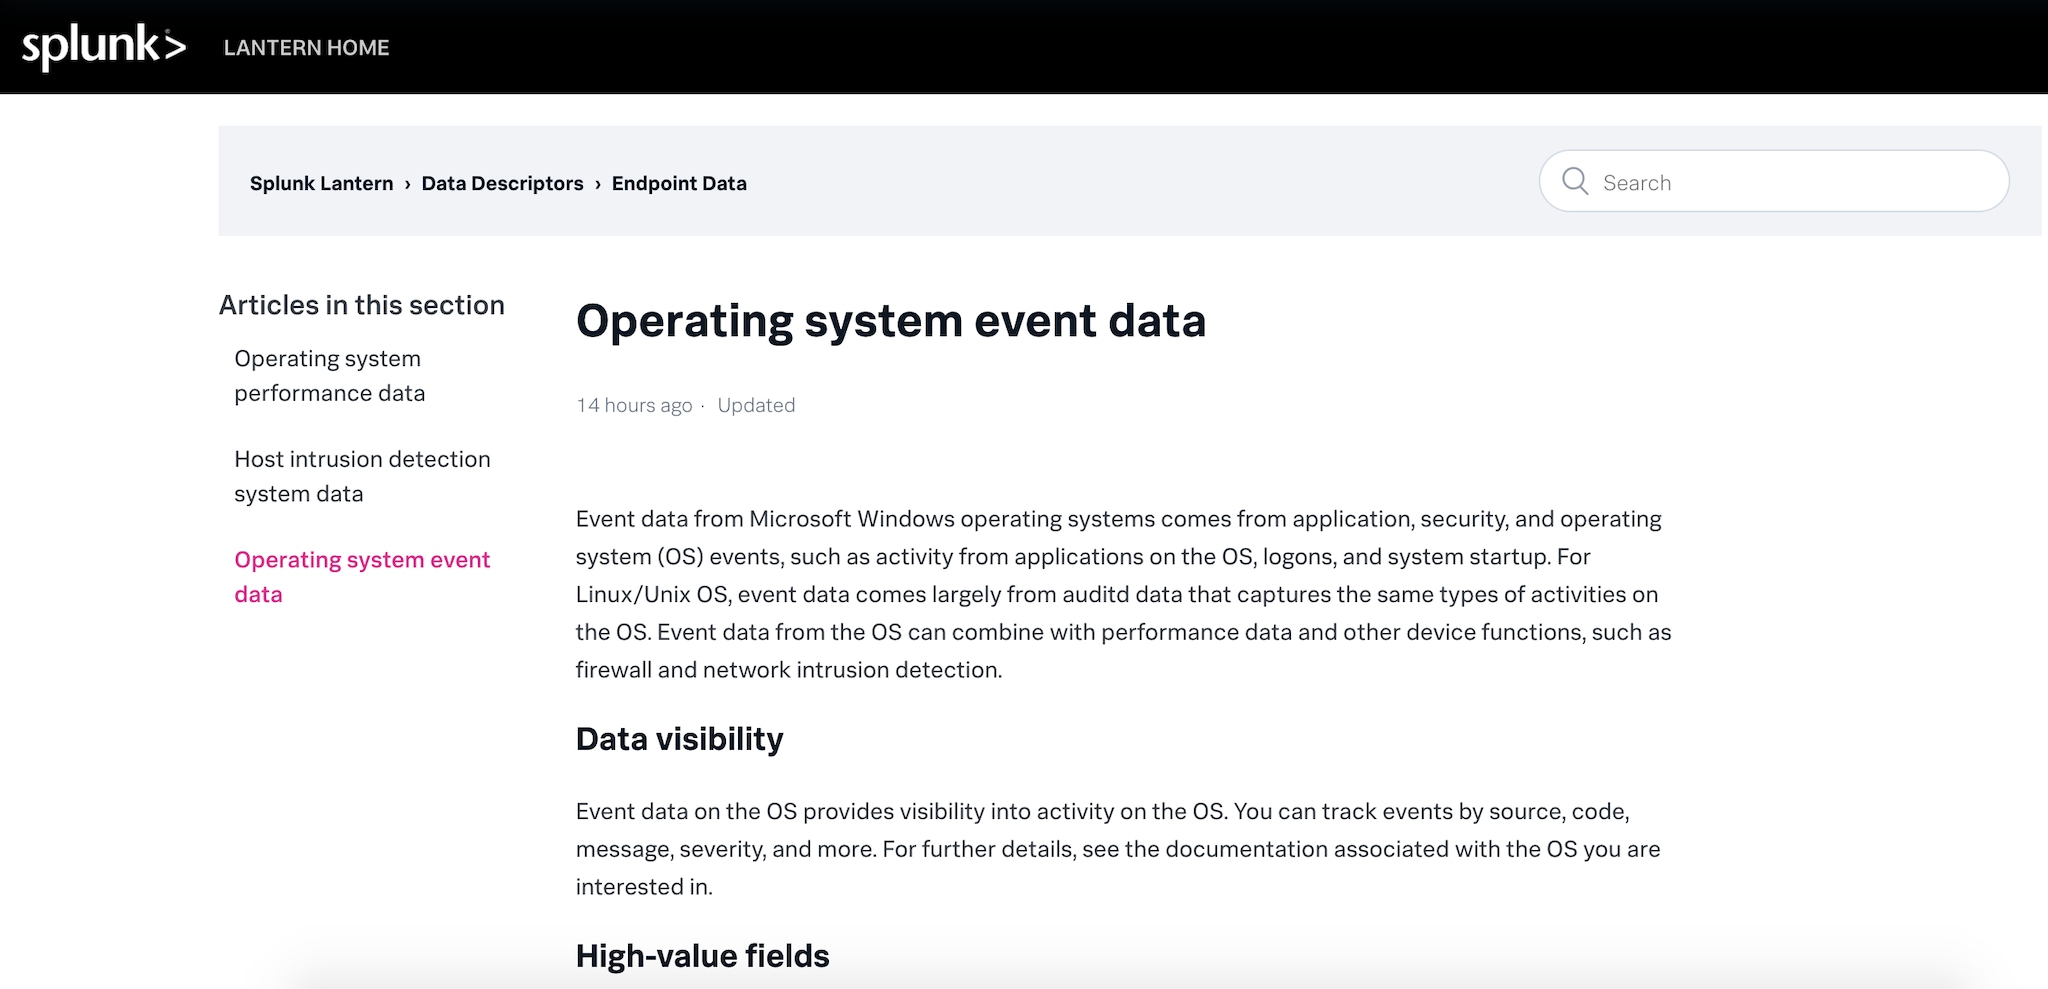Image resolution: width=2048 pixels, height=989 pixels.
Task: Click the 'Articles in this section' heading
Action: click(362, 305)
